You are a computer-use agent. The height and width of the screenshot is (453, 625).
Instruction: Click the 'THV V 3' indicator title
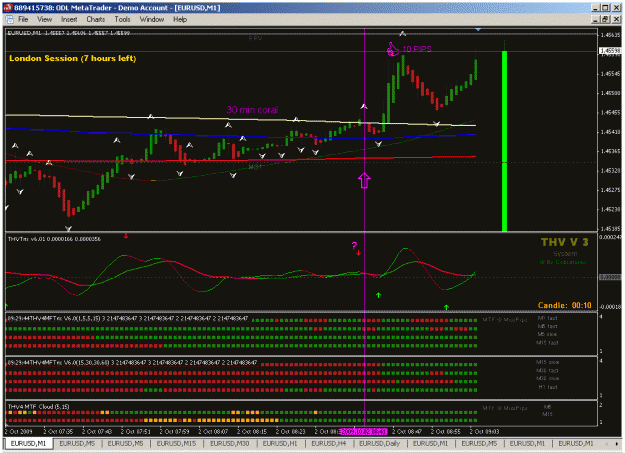564,242
